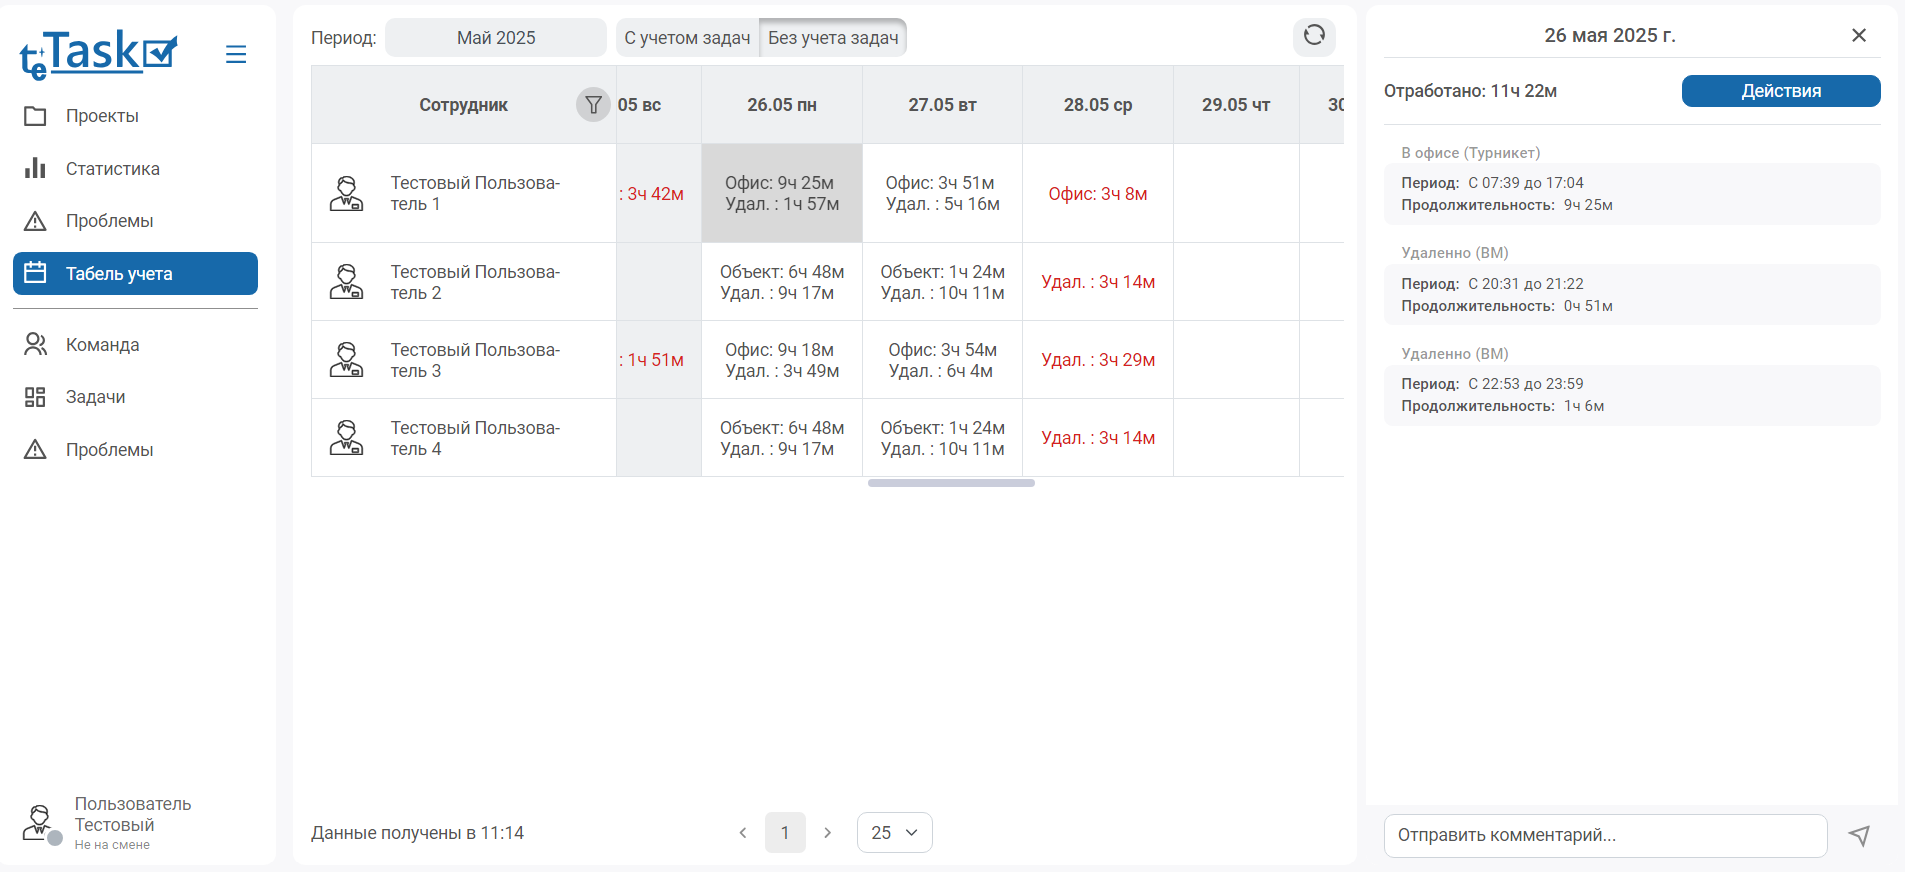Click the teTask logo
1905x872 pixels.
(x=98, y=54)
